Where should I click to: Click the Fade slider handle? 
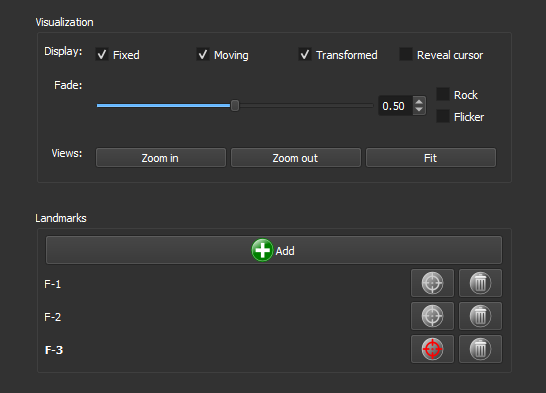(x=235, y=105)
